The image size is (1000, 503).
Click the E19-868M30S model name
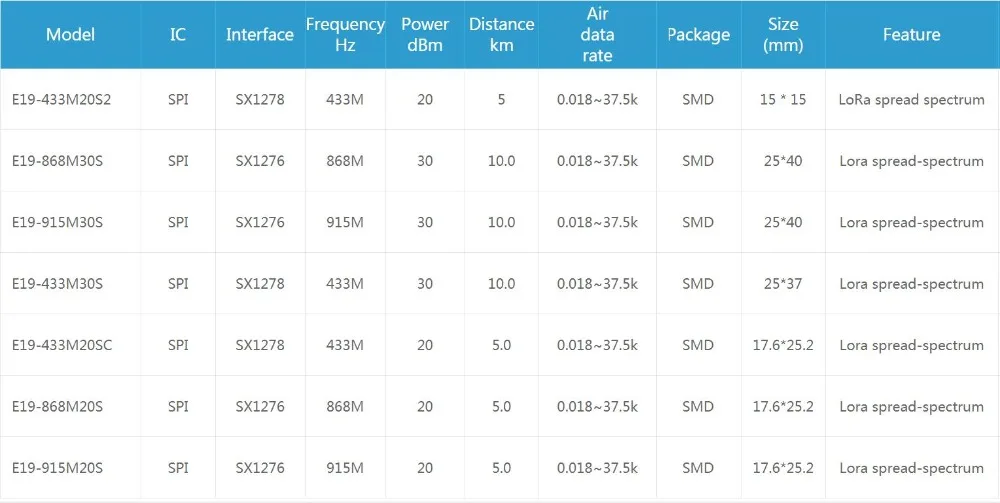[x=57, y=161]
